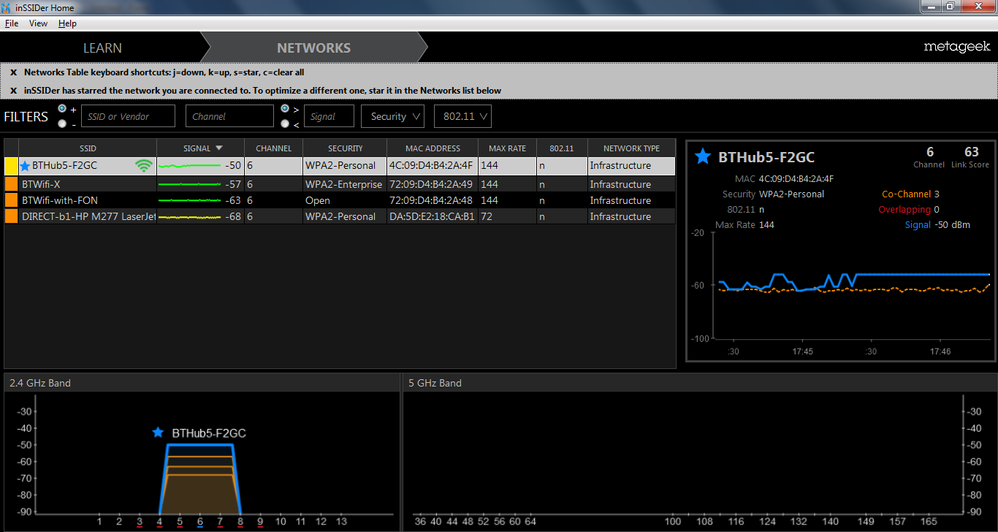Focus the Signal filter field
The width and height of the screenshot is (998, 532).
[329, 116]
